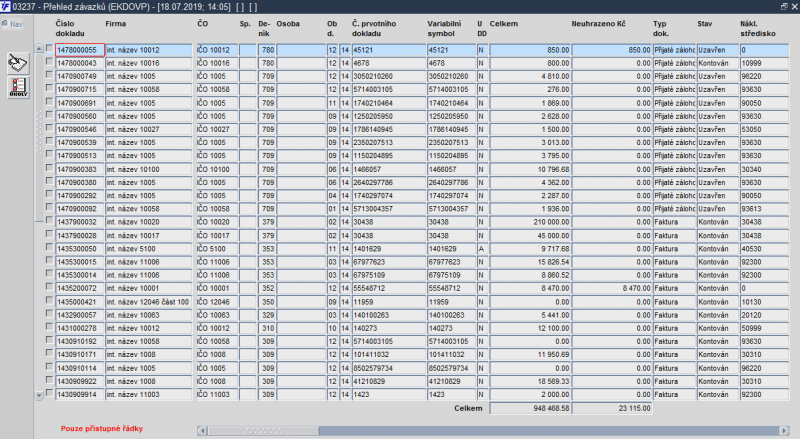Image resolution: width=800 pixels, height=439 pixels.
Task: Click journal 780 in row 1478000043
Action: tap(267, 63)
